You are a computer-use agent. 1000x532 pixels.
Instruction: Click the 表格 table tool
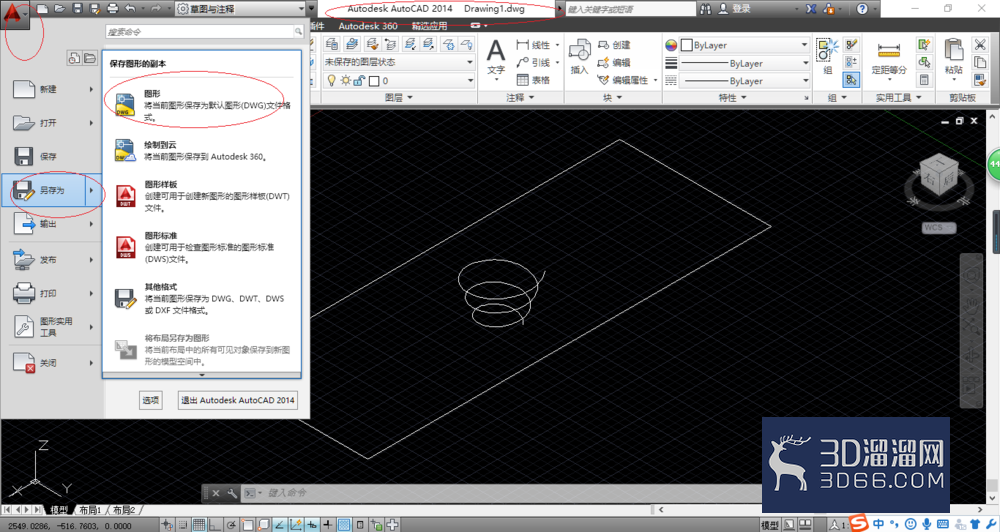coord(533,80)
